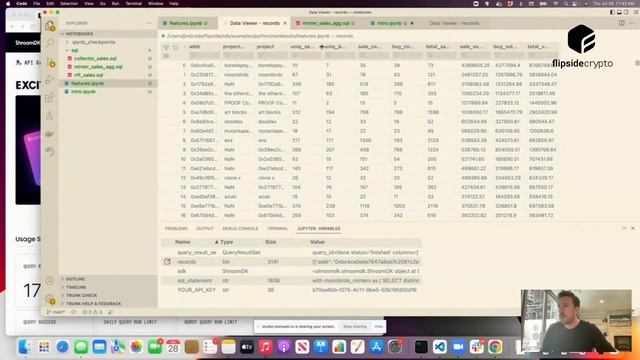Click the moonbirds project cell in row 1
Viewport: 640px width, 360px height.
(271, 75)
